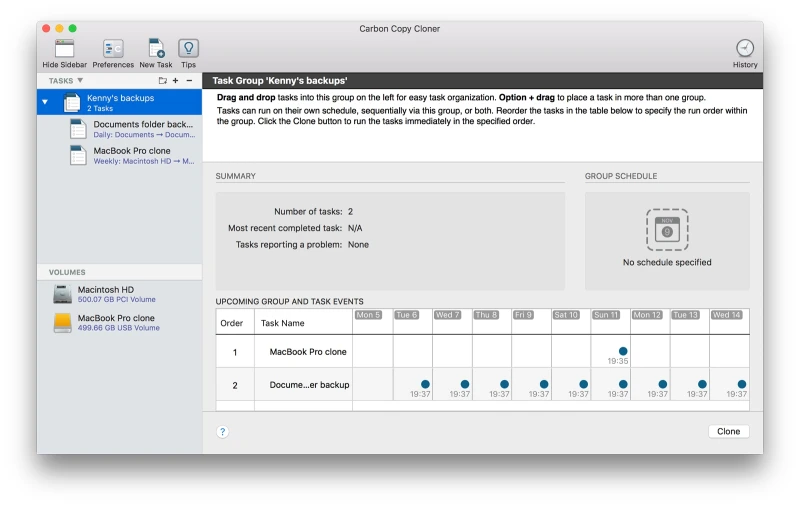Screen dimensions: 800x507
Task: Open the History clock icon
Action: [x=745, y=49]
